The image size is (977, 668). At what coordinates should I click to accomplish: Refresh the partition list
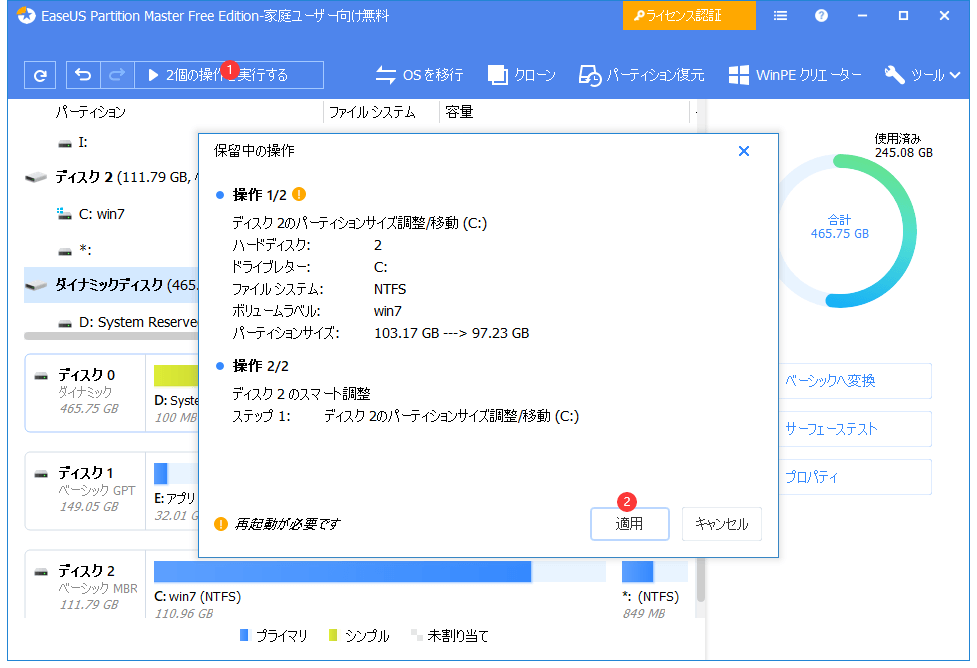(x=40, y=74)
